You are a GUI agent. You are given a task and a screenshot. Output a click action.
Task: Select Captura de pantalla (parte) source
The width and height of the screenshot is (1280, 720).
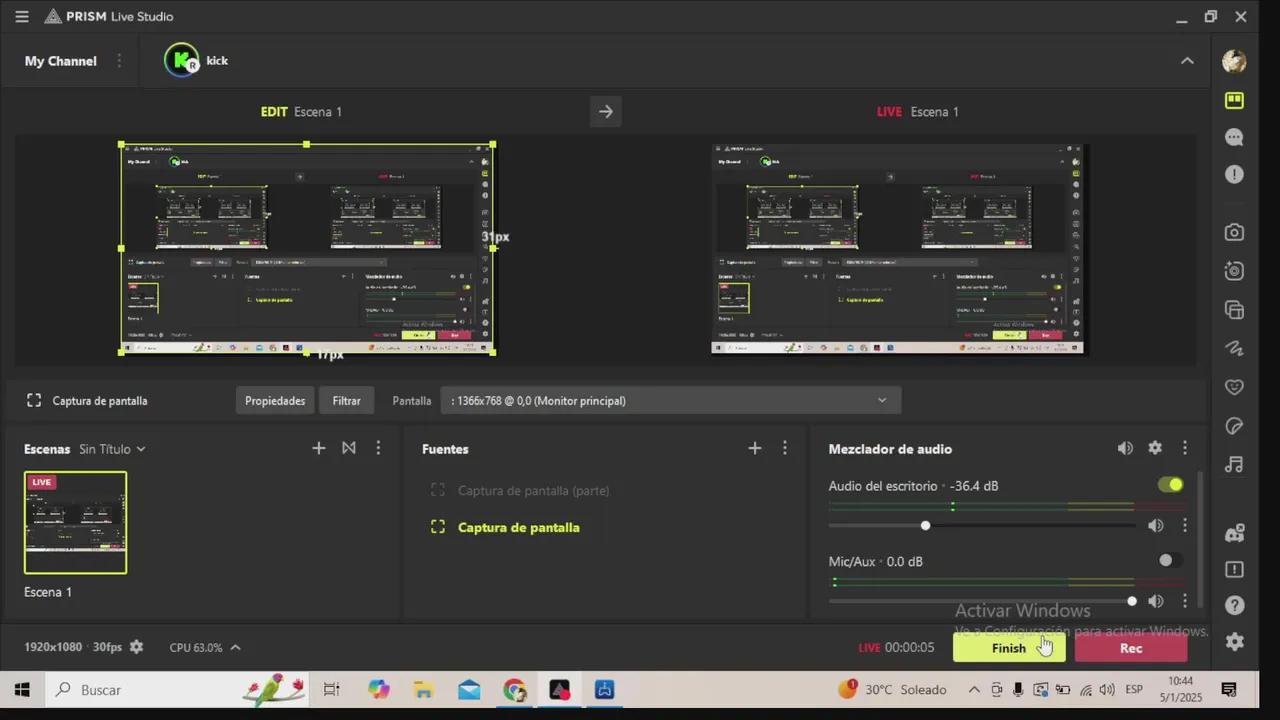coord(533,490)
